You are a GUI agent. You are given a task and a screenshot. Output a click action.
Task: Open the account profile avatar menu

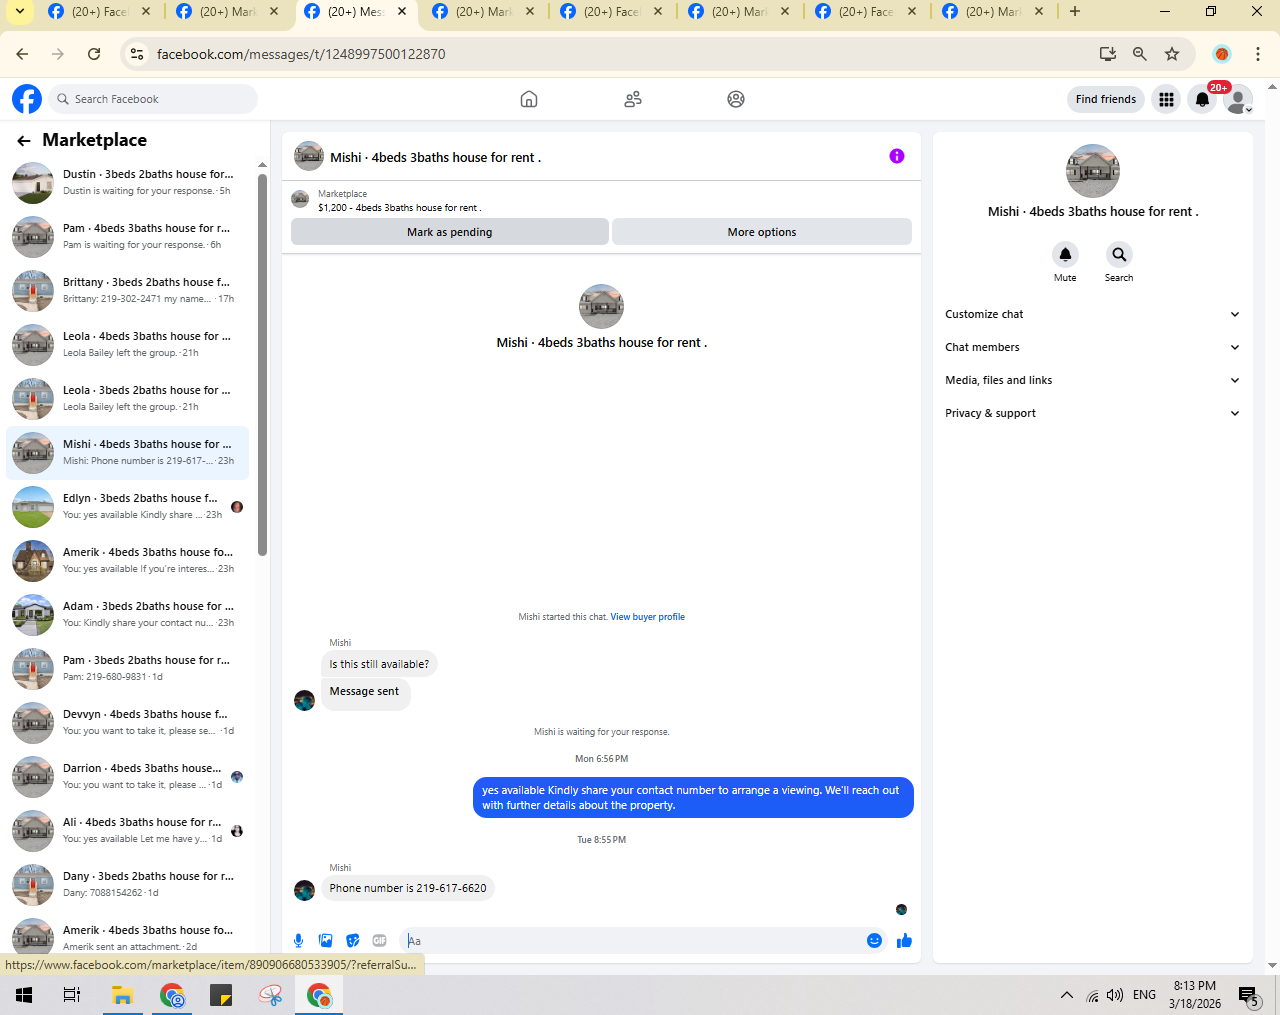click(1238, 99)
